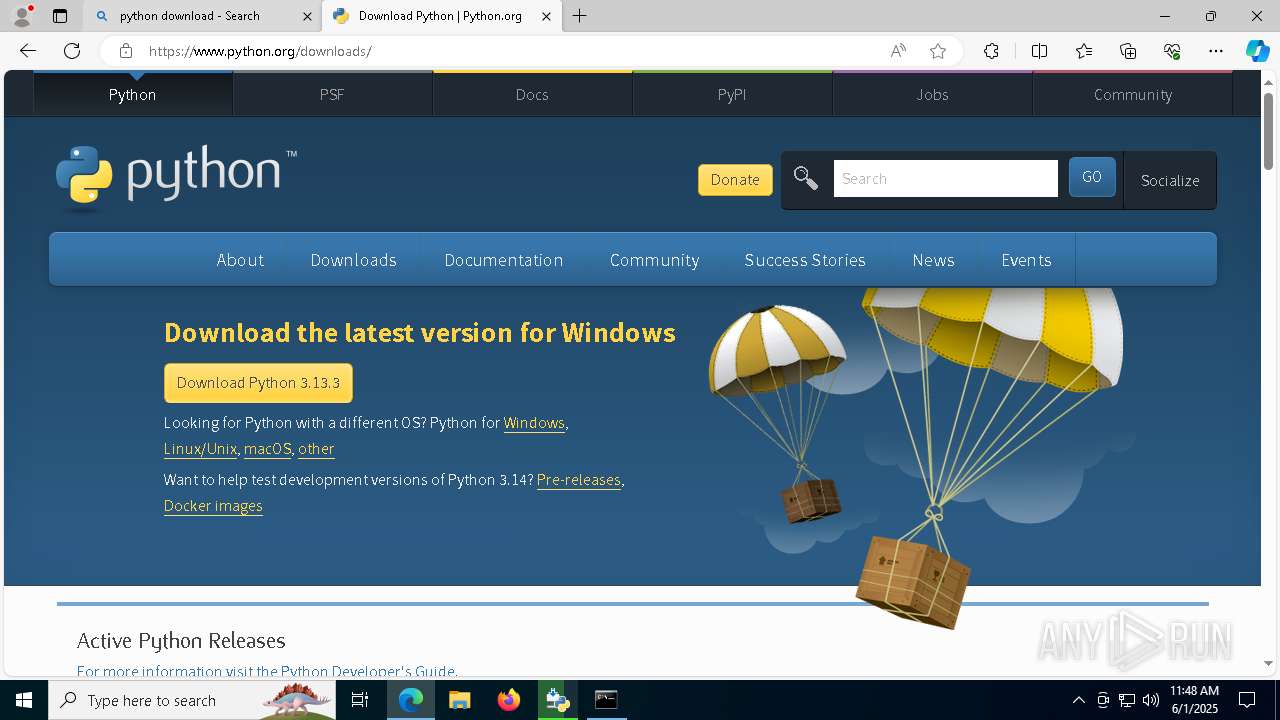Close the Download Python tab

[546, 16]
